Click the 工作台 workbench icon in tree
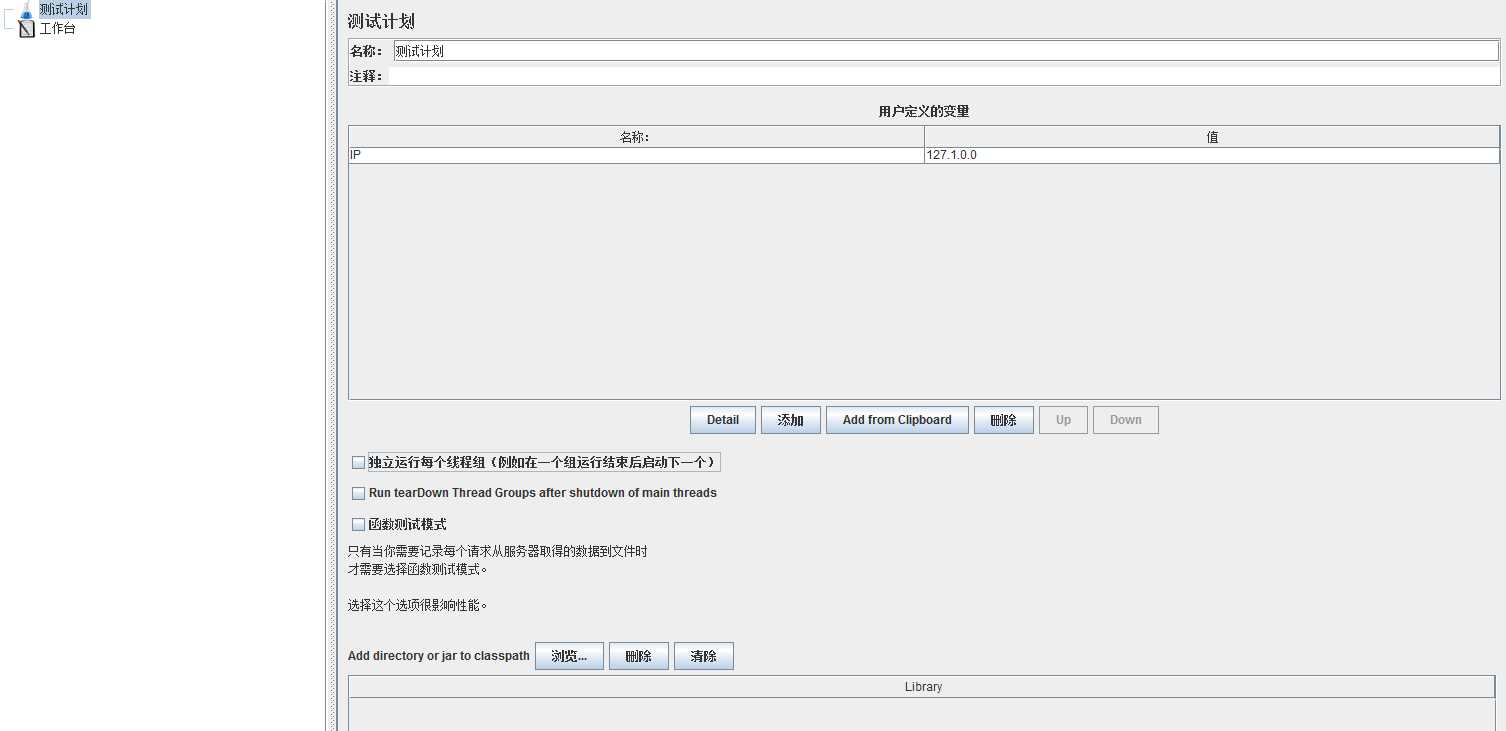Viewport: 1506px width, 731px height. pyautogui.click(x=27, y=29)
